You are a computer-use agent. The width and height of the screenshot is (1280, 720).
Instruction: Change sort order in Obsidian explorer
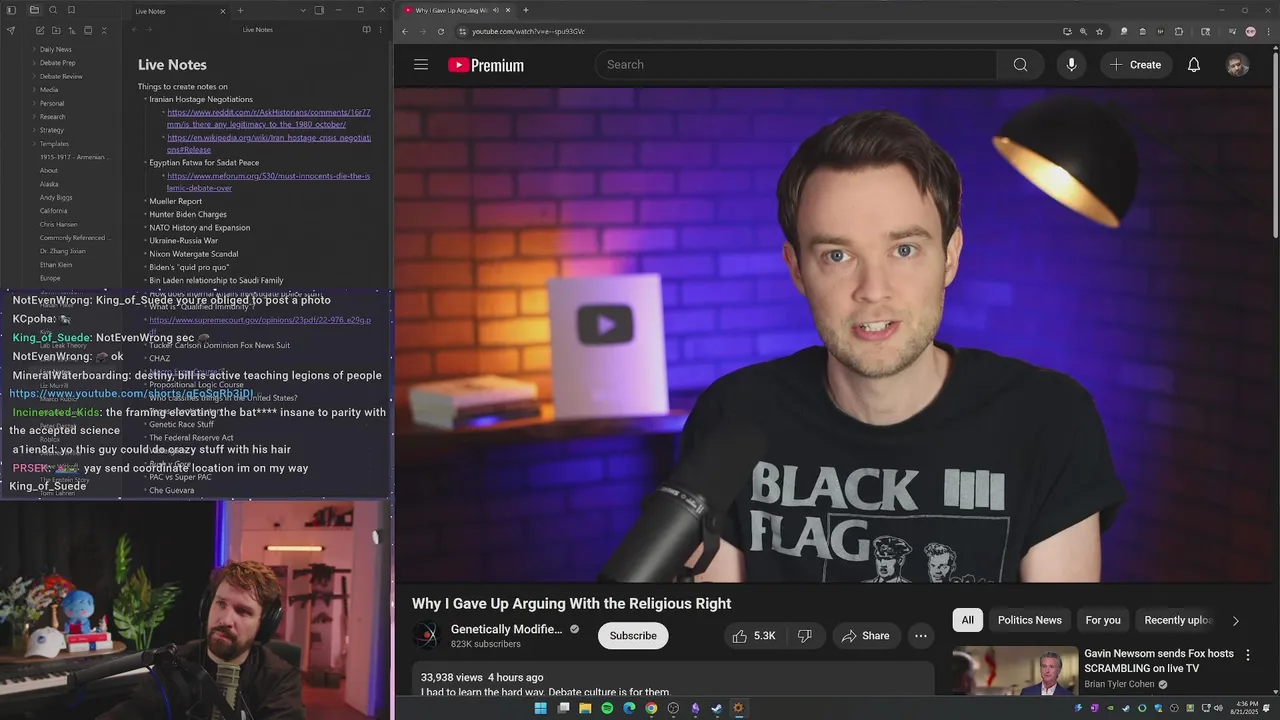click(x=72, y=30)
